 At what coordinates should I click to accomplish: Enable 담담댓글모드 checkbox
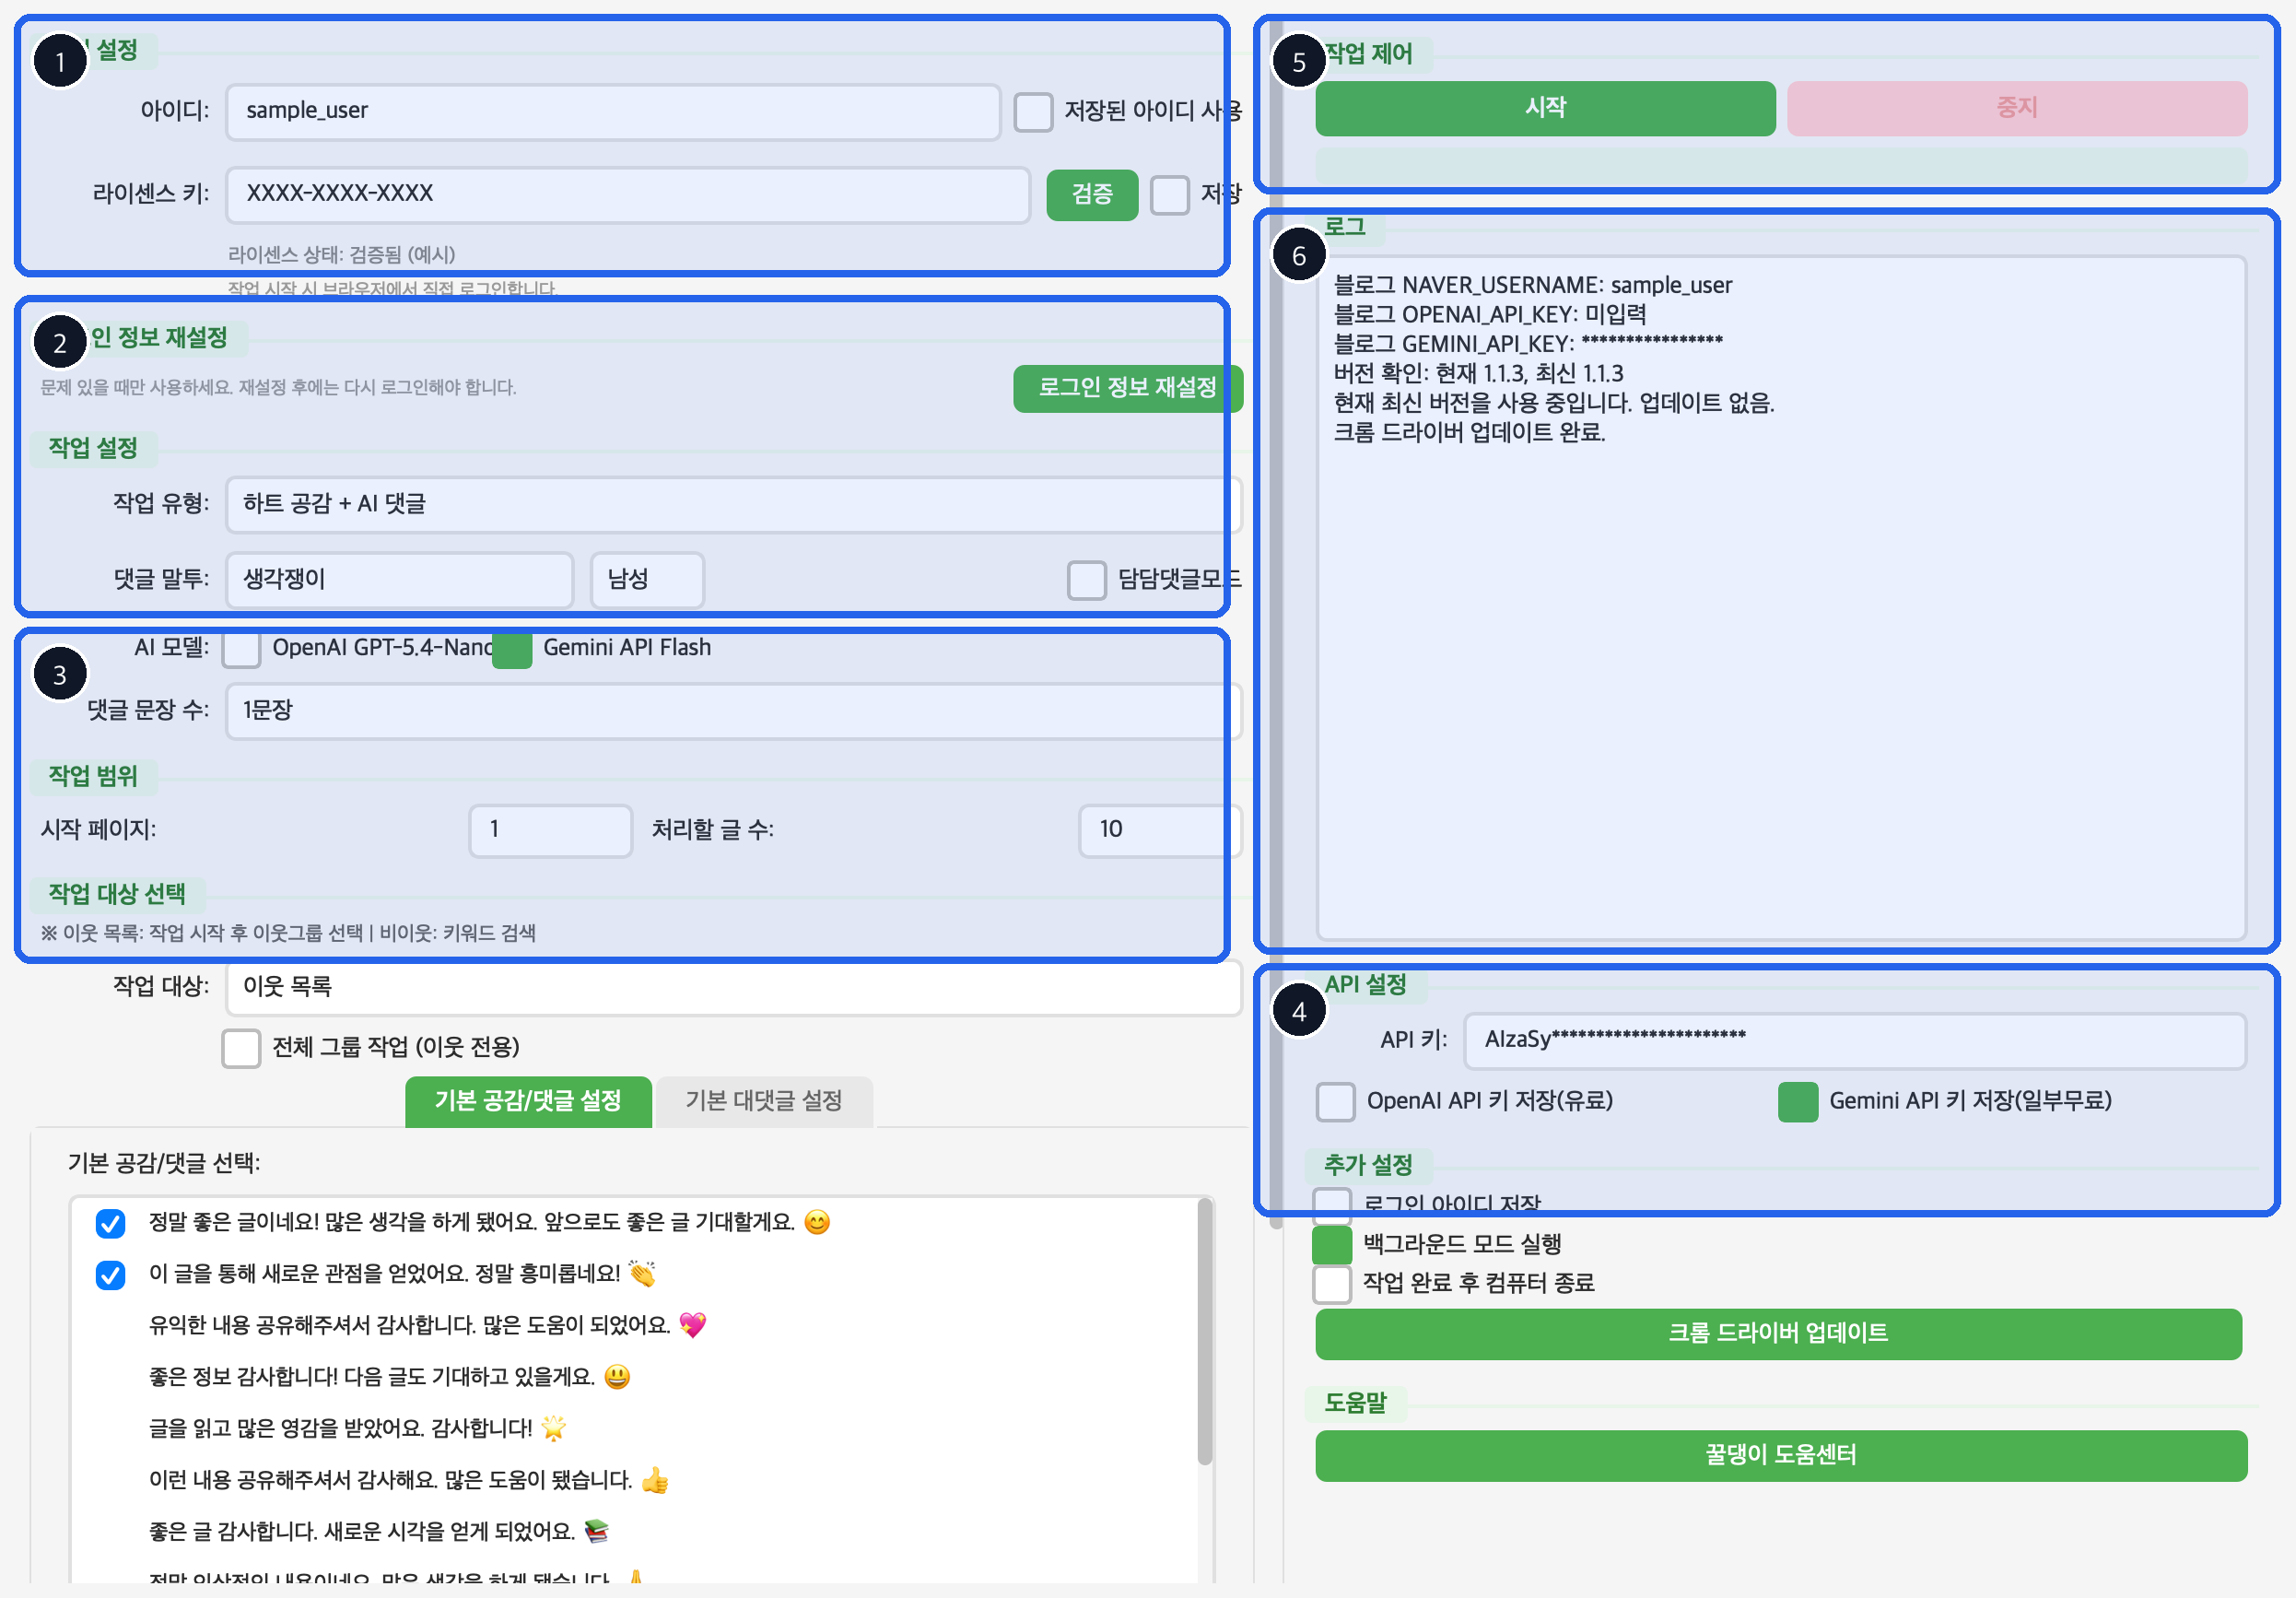coord(1086,580)
